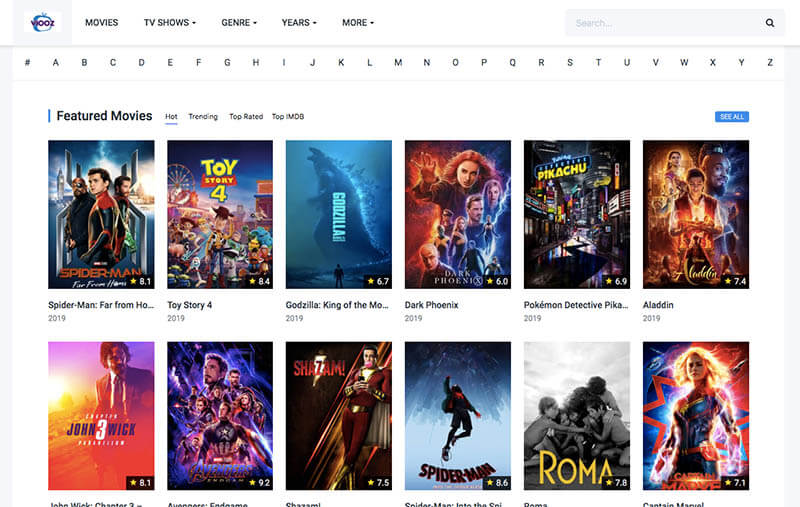Filter titles by letter H

tap(256, 62)
